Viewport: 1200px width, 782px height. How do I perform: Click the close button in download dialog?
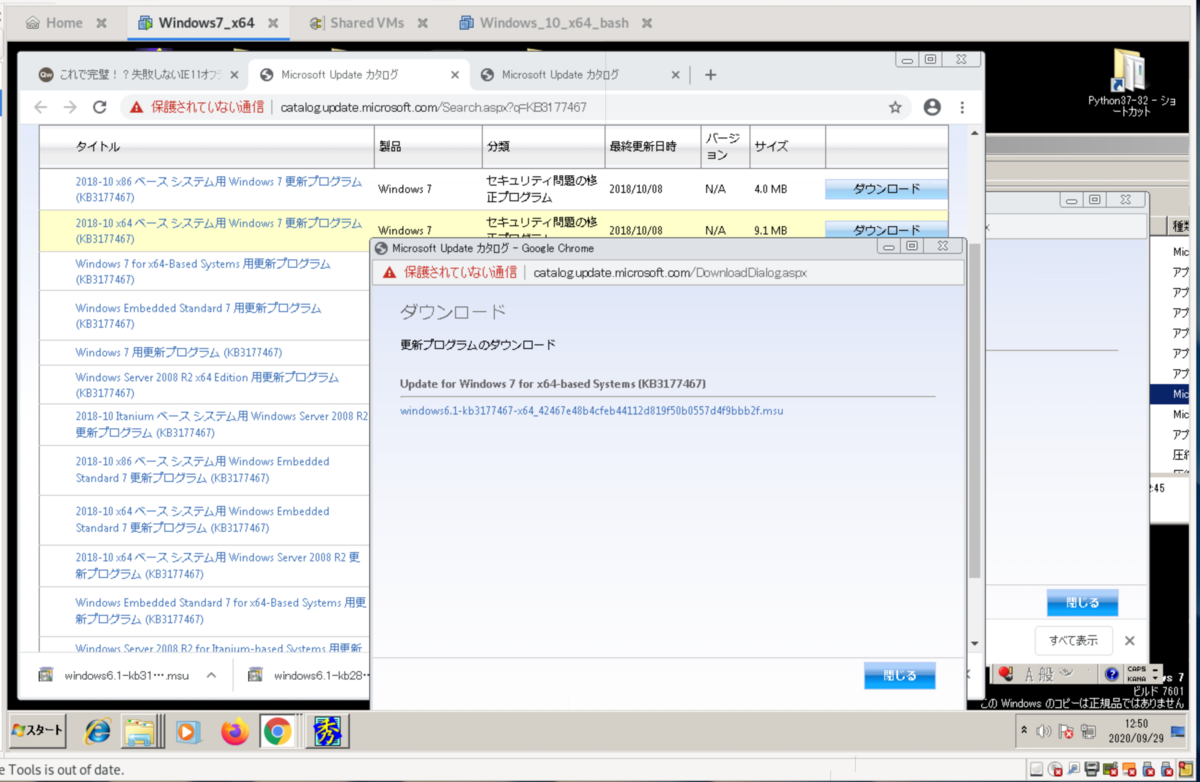click(x=899, y=675)
